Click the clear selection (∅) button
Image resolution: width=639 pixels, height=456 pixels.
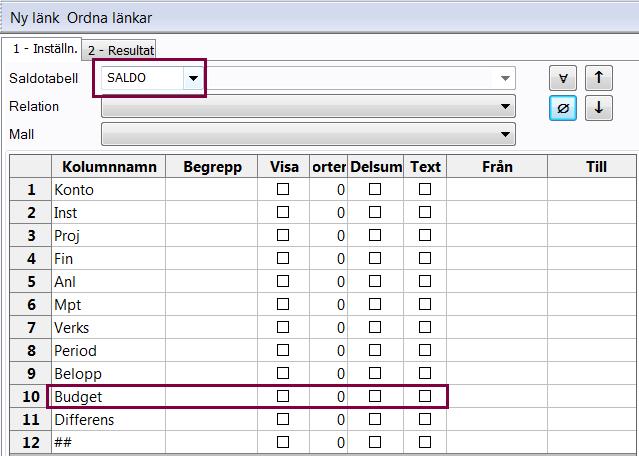click(563, 108)
